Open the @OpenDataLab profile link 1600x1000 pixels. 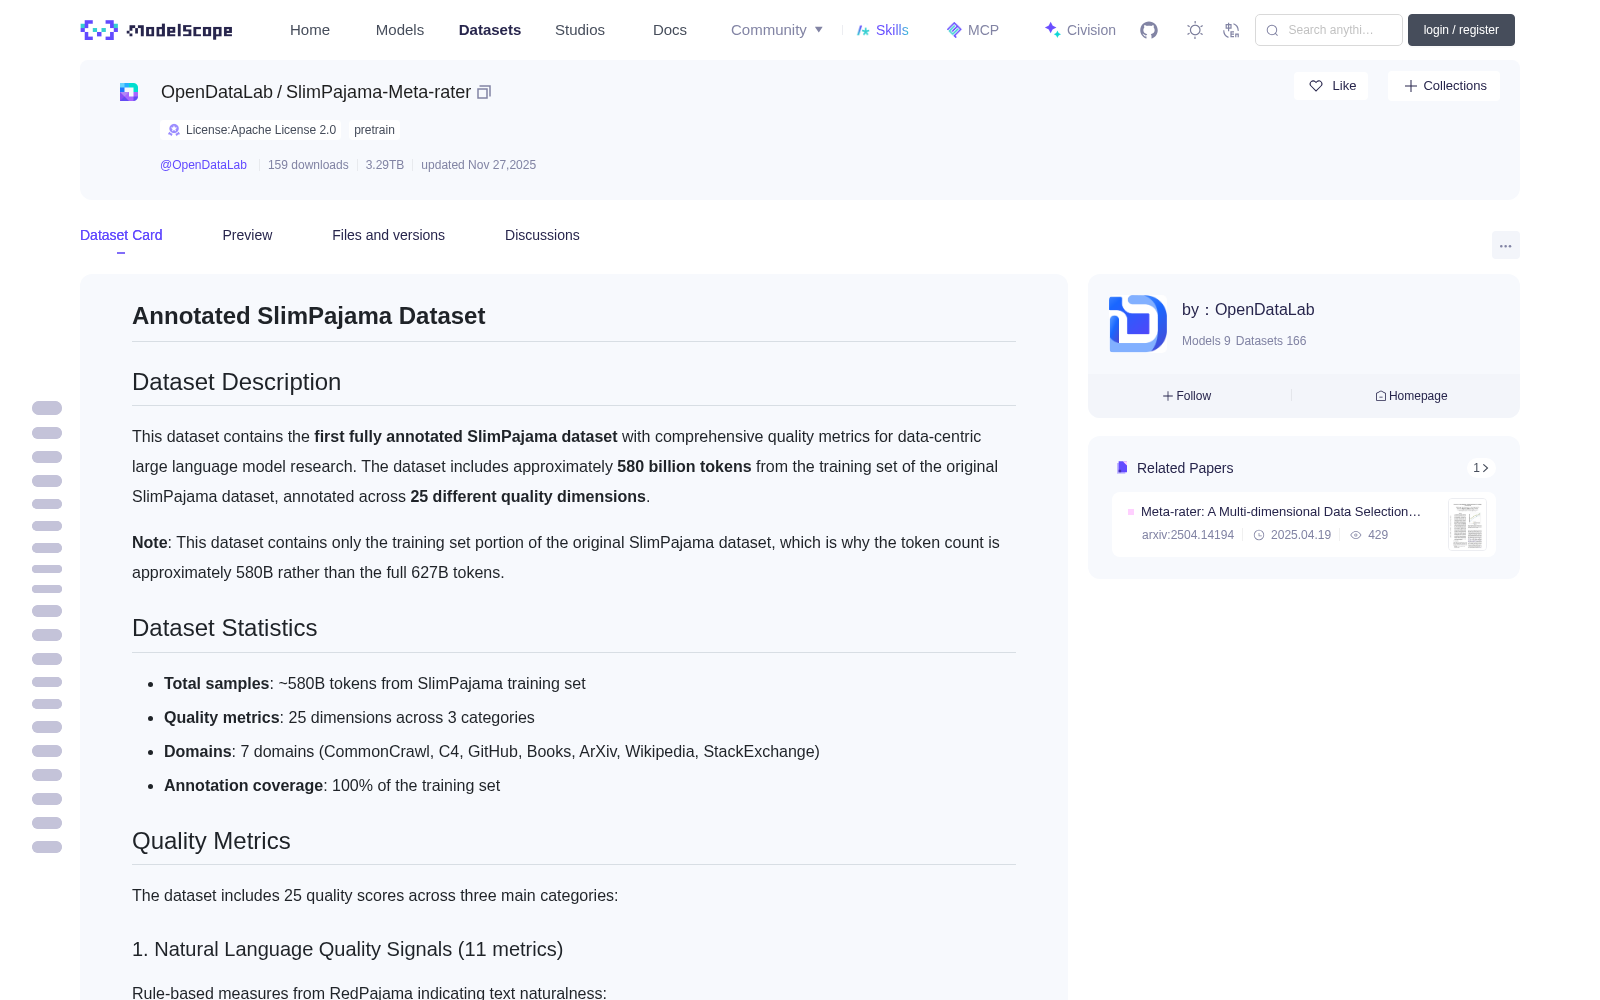point(203,165)
